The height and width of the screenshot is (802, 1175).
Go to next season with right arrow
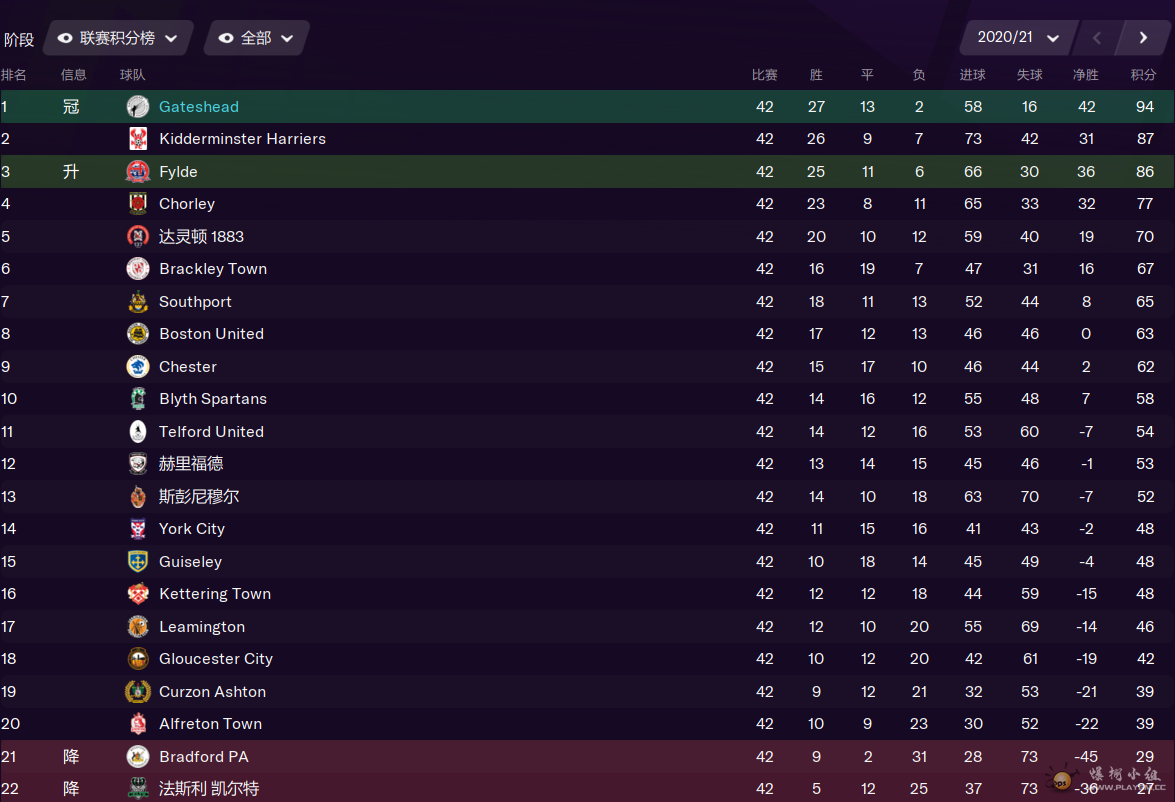coord(1143,37)
